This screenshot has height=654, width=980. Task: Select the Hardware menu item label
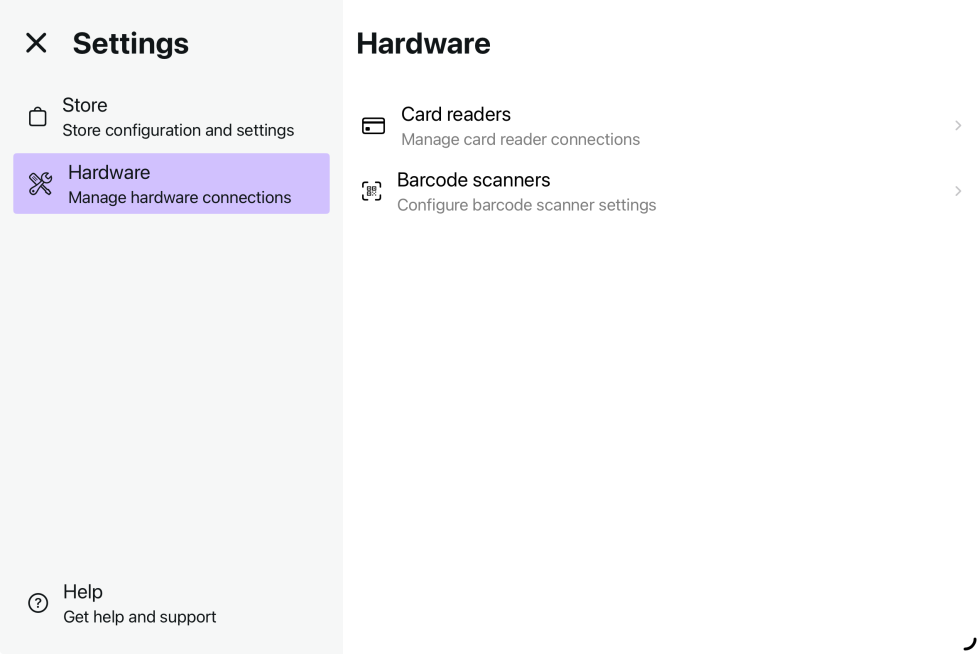[109, 172]
